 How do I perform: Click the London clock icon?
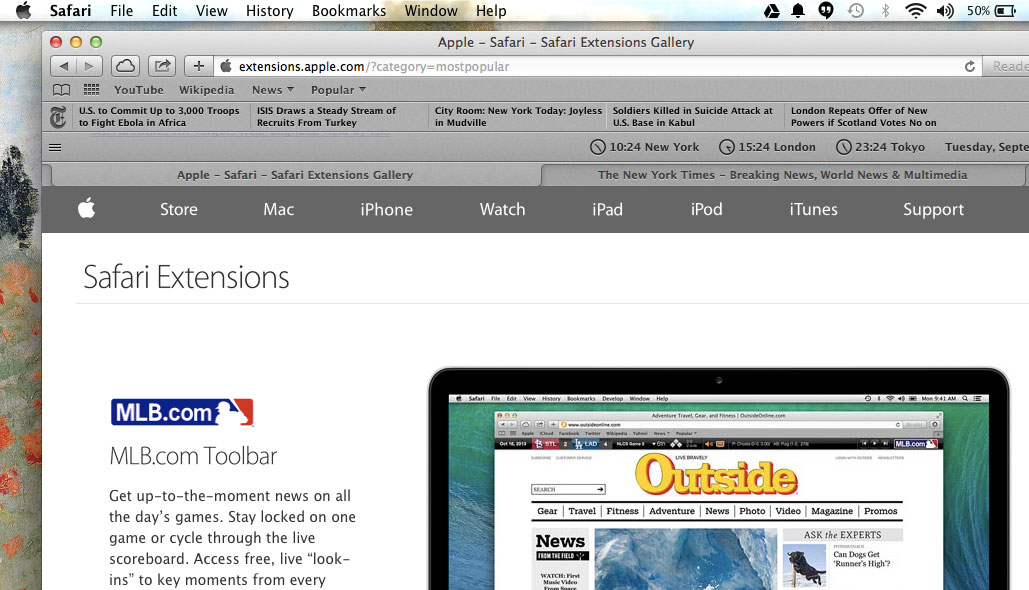(x=726, y=147)
